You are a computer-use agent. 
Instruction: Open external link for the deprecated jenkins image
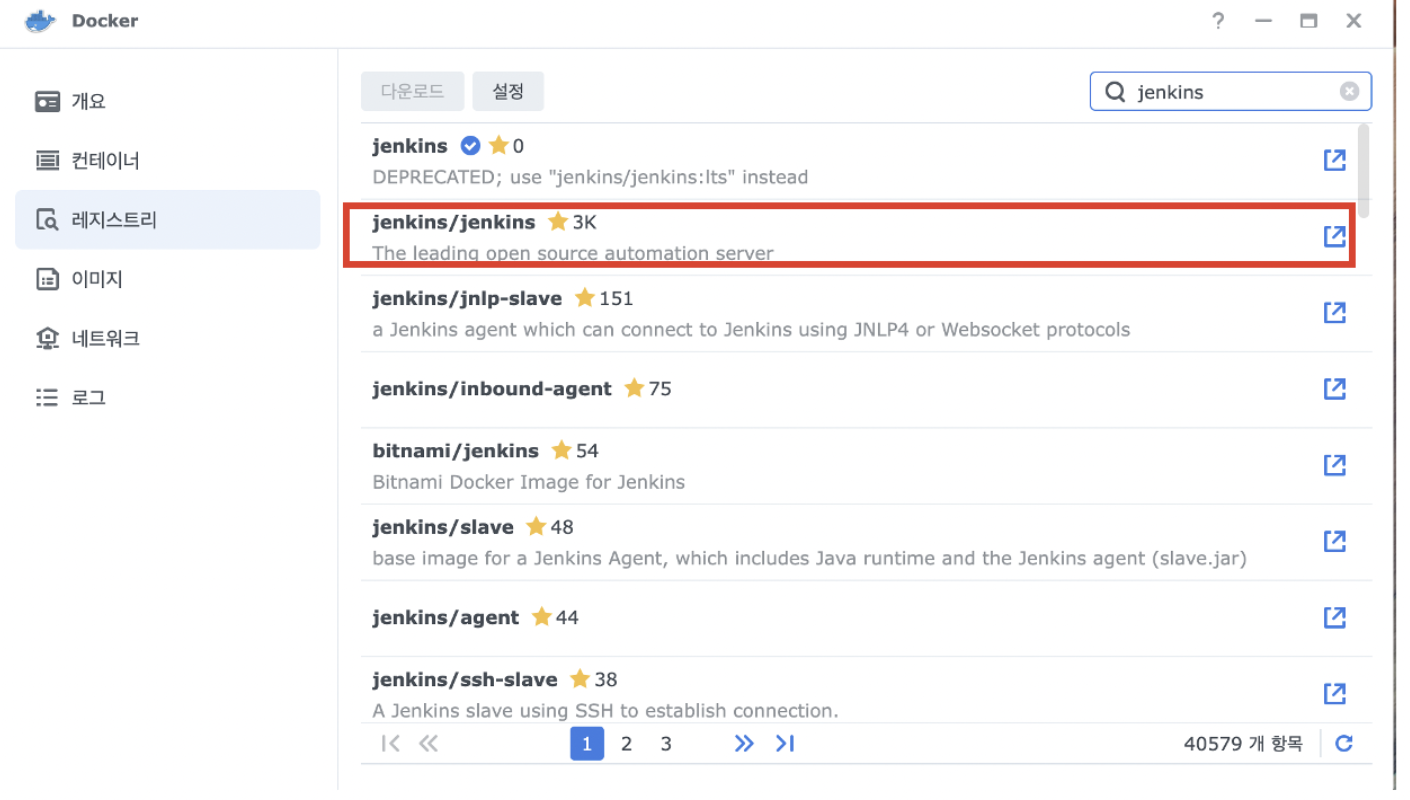tap(1334, 160)
